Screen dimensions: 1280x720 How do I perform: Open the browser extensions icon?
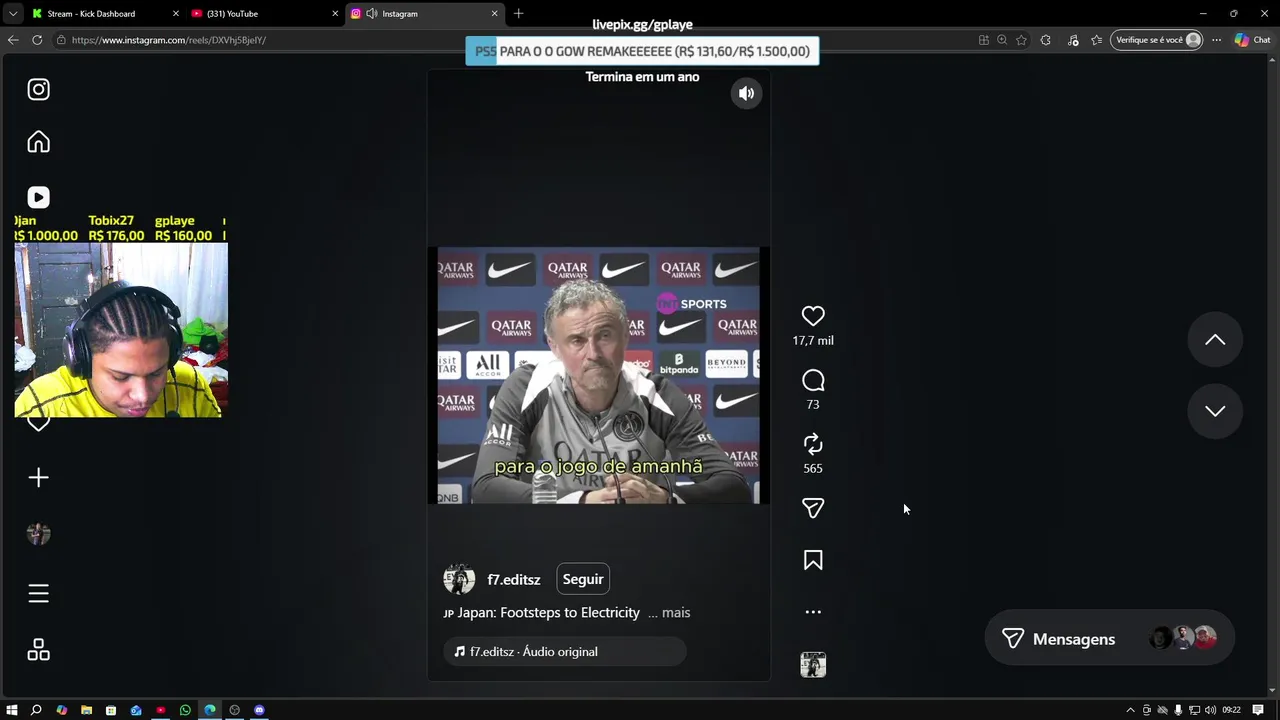tap(1046, 40)
